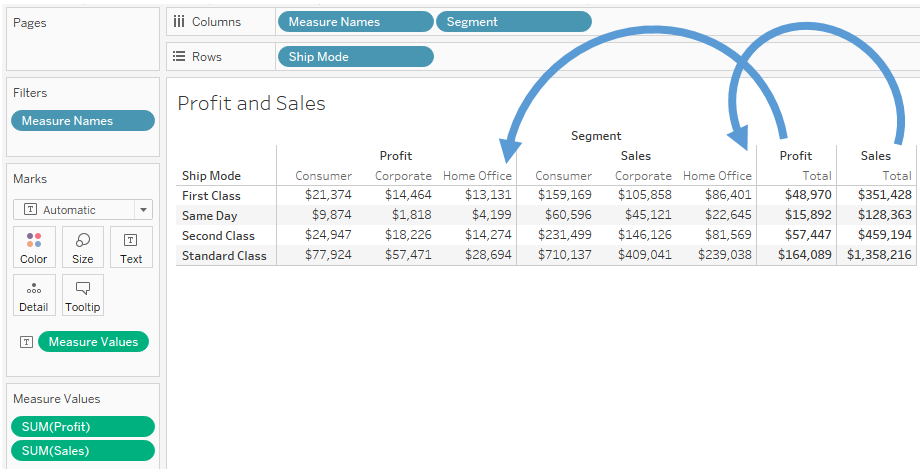Click the Columns shelf icon
This screenshot has height=470, width=922.
pos(179,21)
